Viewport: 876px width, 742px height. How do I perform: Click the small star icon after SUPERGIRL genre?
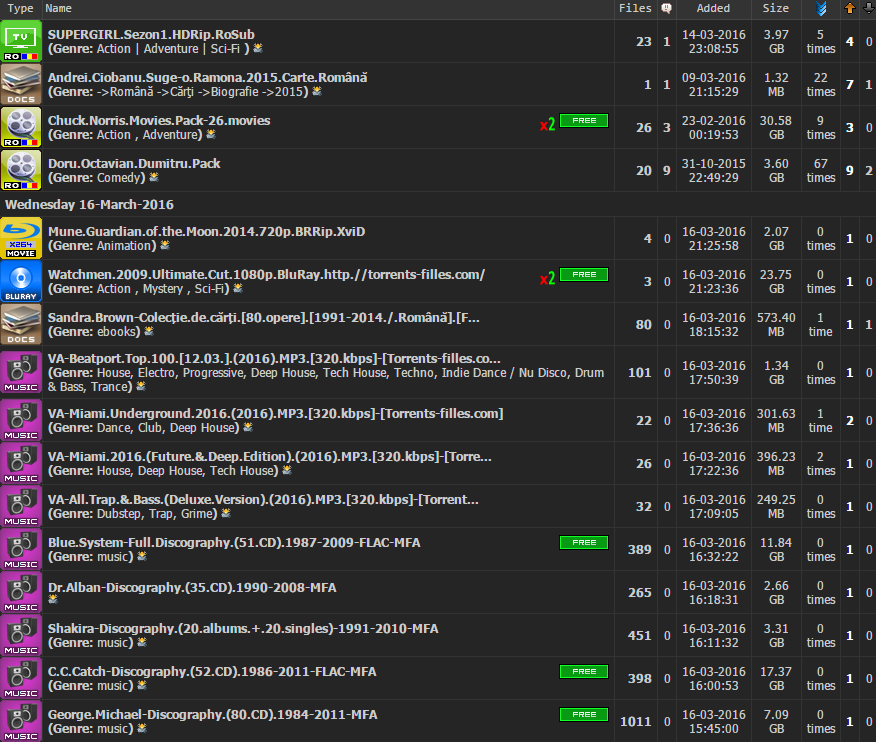(x=258, y=49)
